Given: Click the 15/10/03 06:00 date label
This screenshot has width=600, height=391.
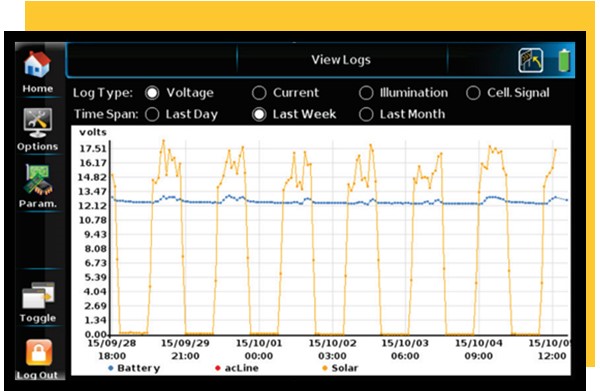Looking at the screenshot, I should (405, 349).
